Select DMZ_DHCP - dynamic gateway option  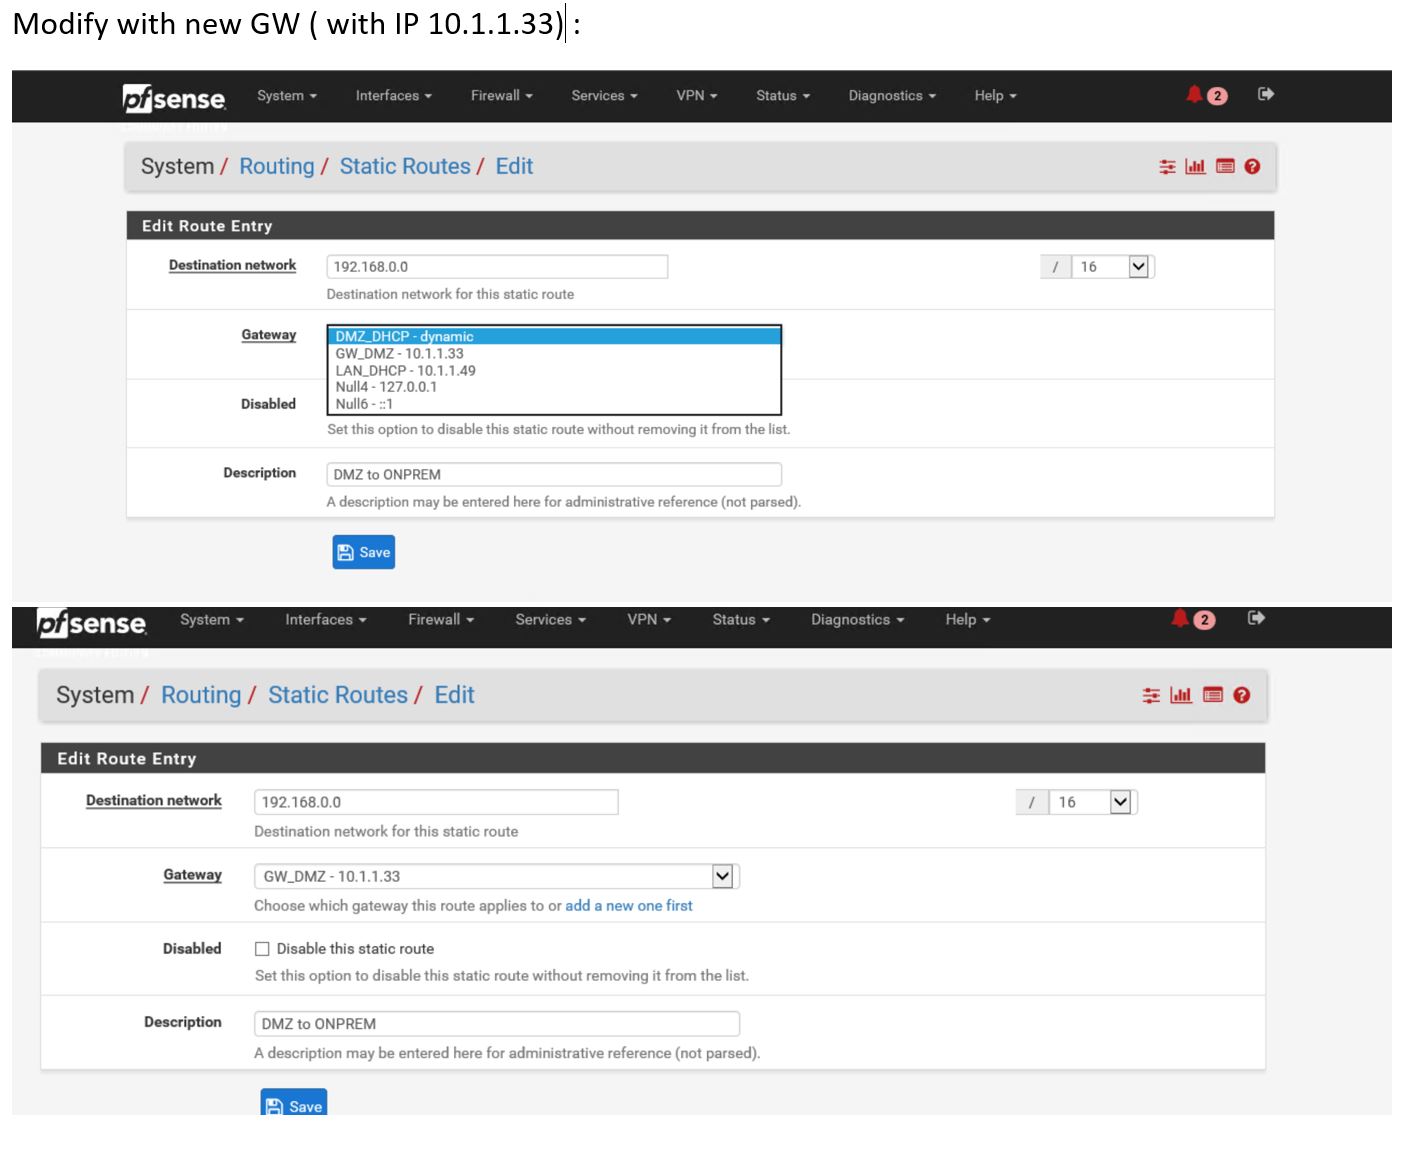click(554, 336)
